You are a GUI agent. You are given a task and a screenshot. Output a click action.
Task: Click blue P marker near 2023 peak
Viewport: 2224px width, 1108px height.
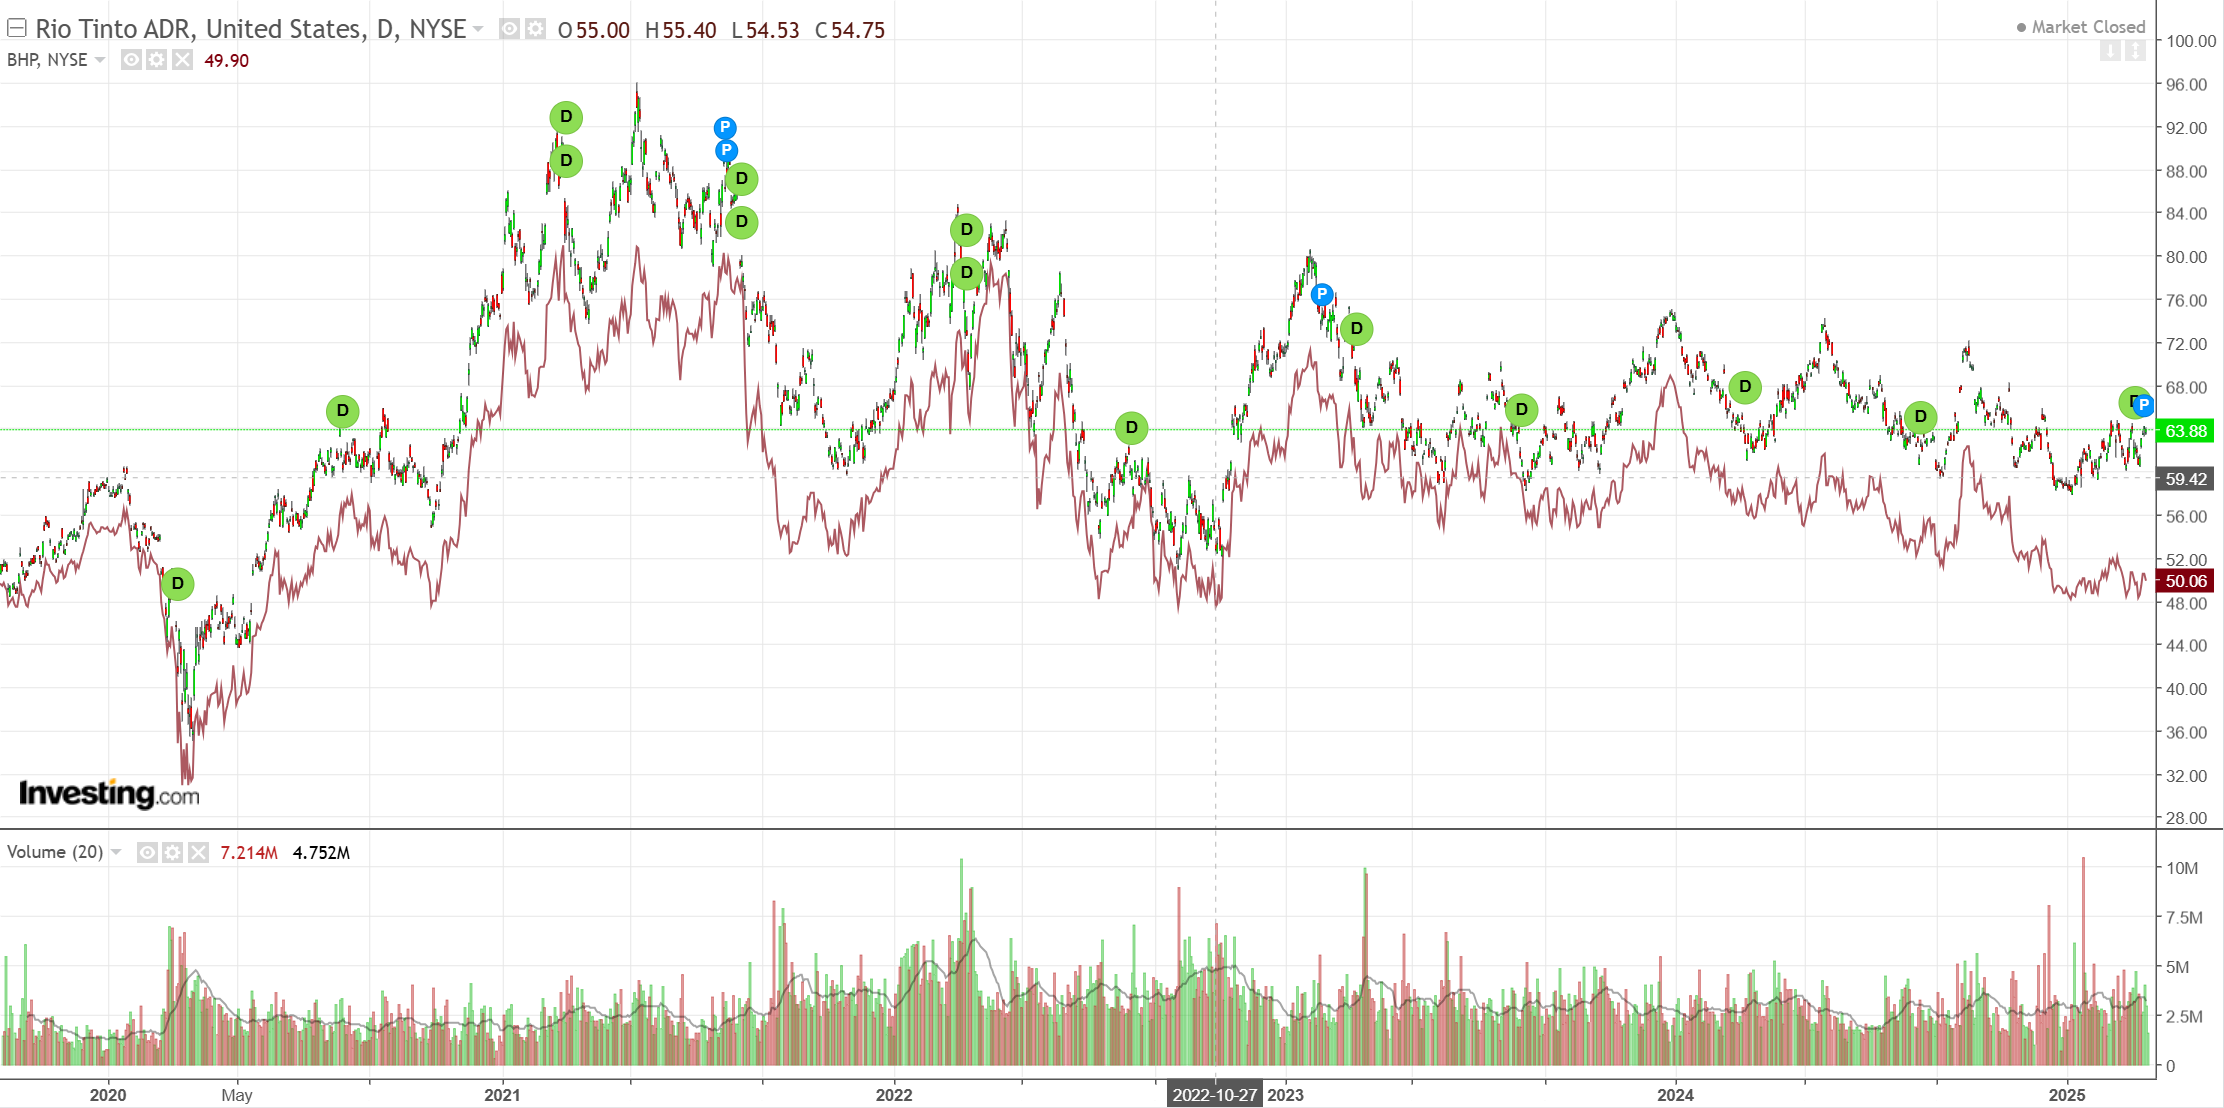click(x=1322, y=294)
